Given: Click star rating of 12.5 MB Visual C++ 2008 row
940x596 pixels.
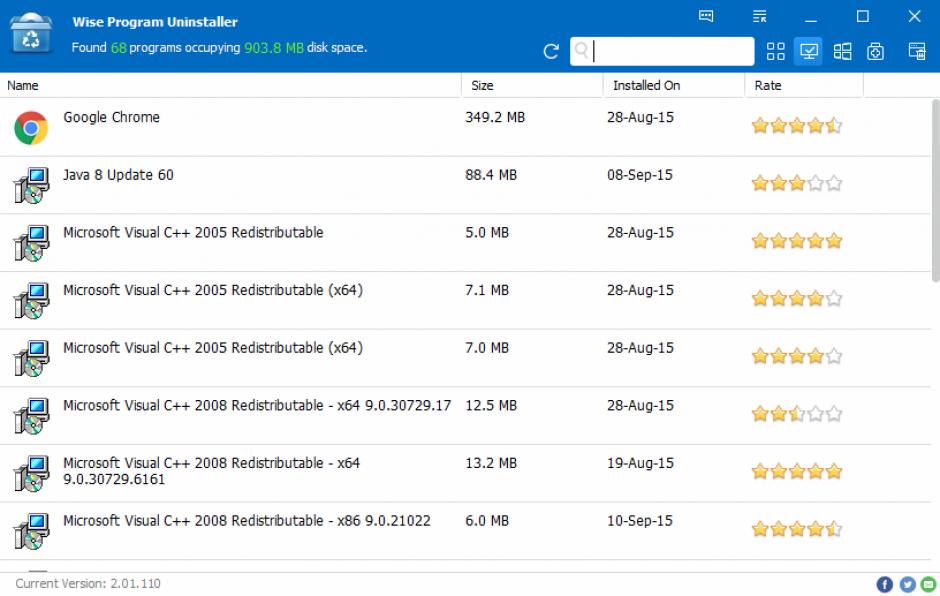Looking at the screenshot, I should tap(797, 413).
